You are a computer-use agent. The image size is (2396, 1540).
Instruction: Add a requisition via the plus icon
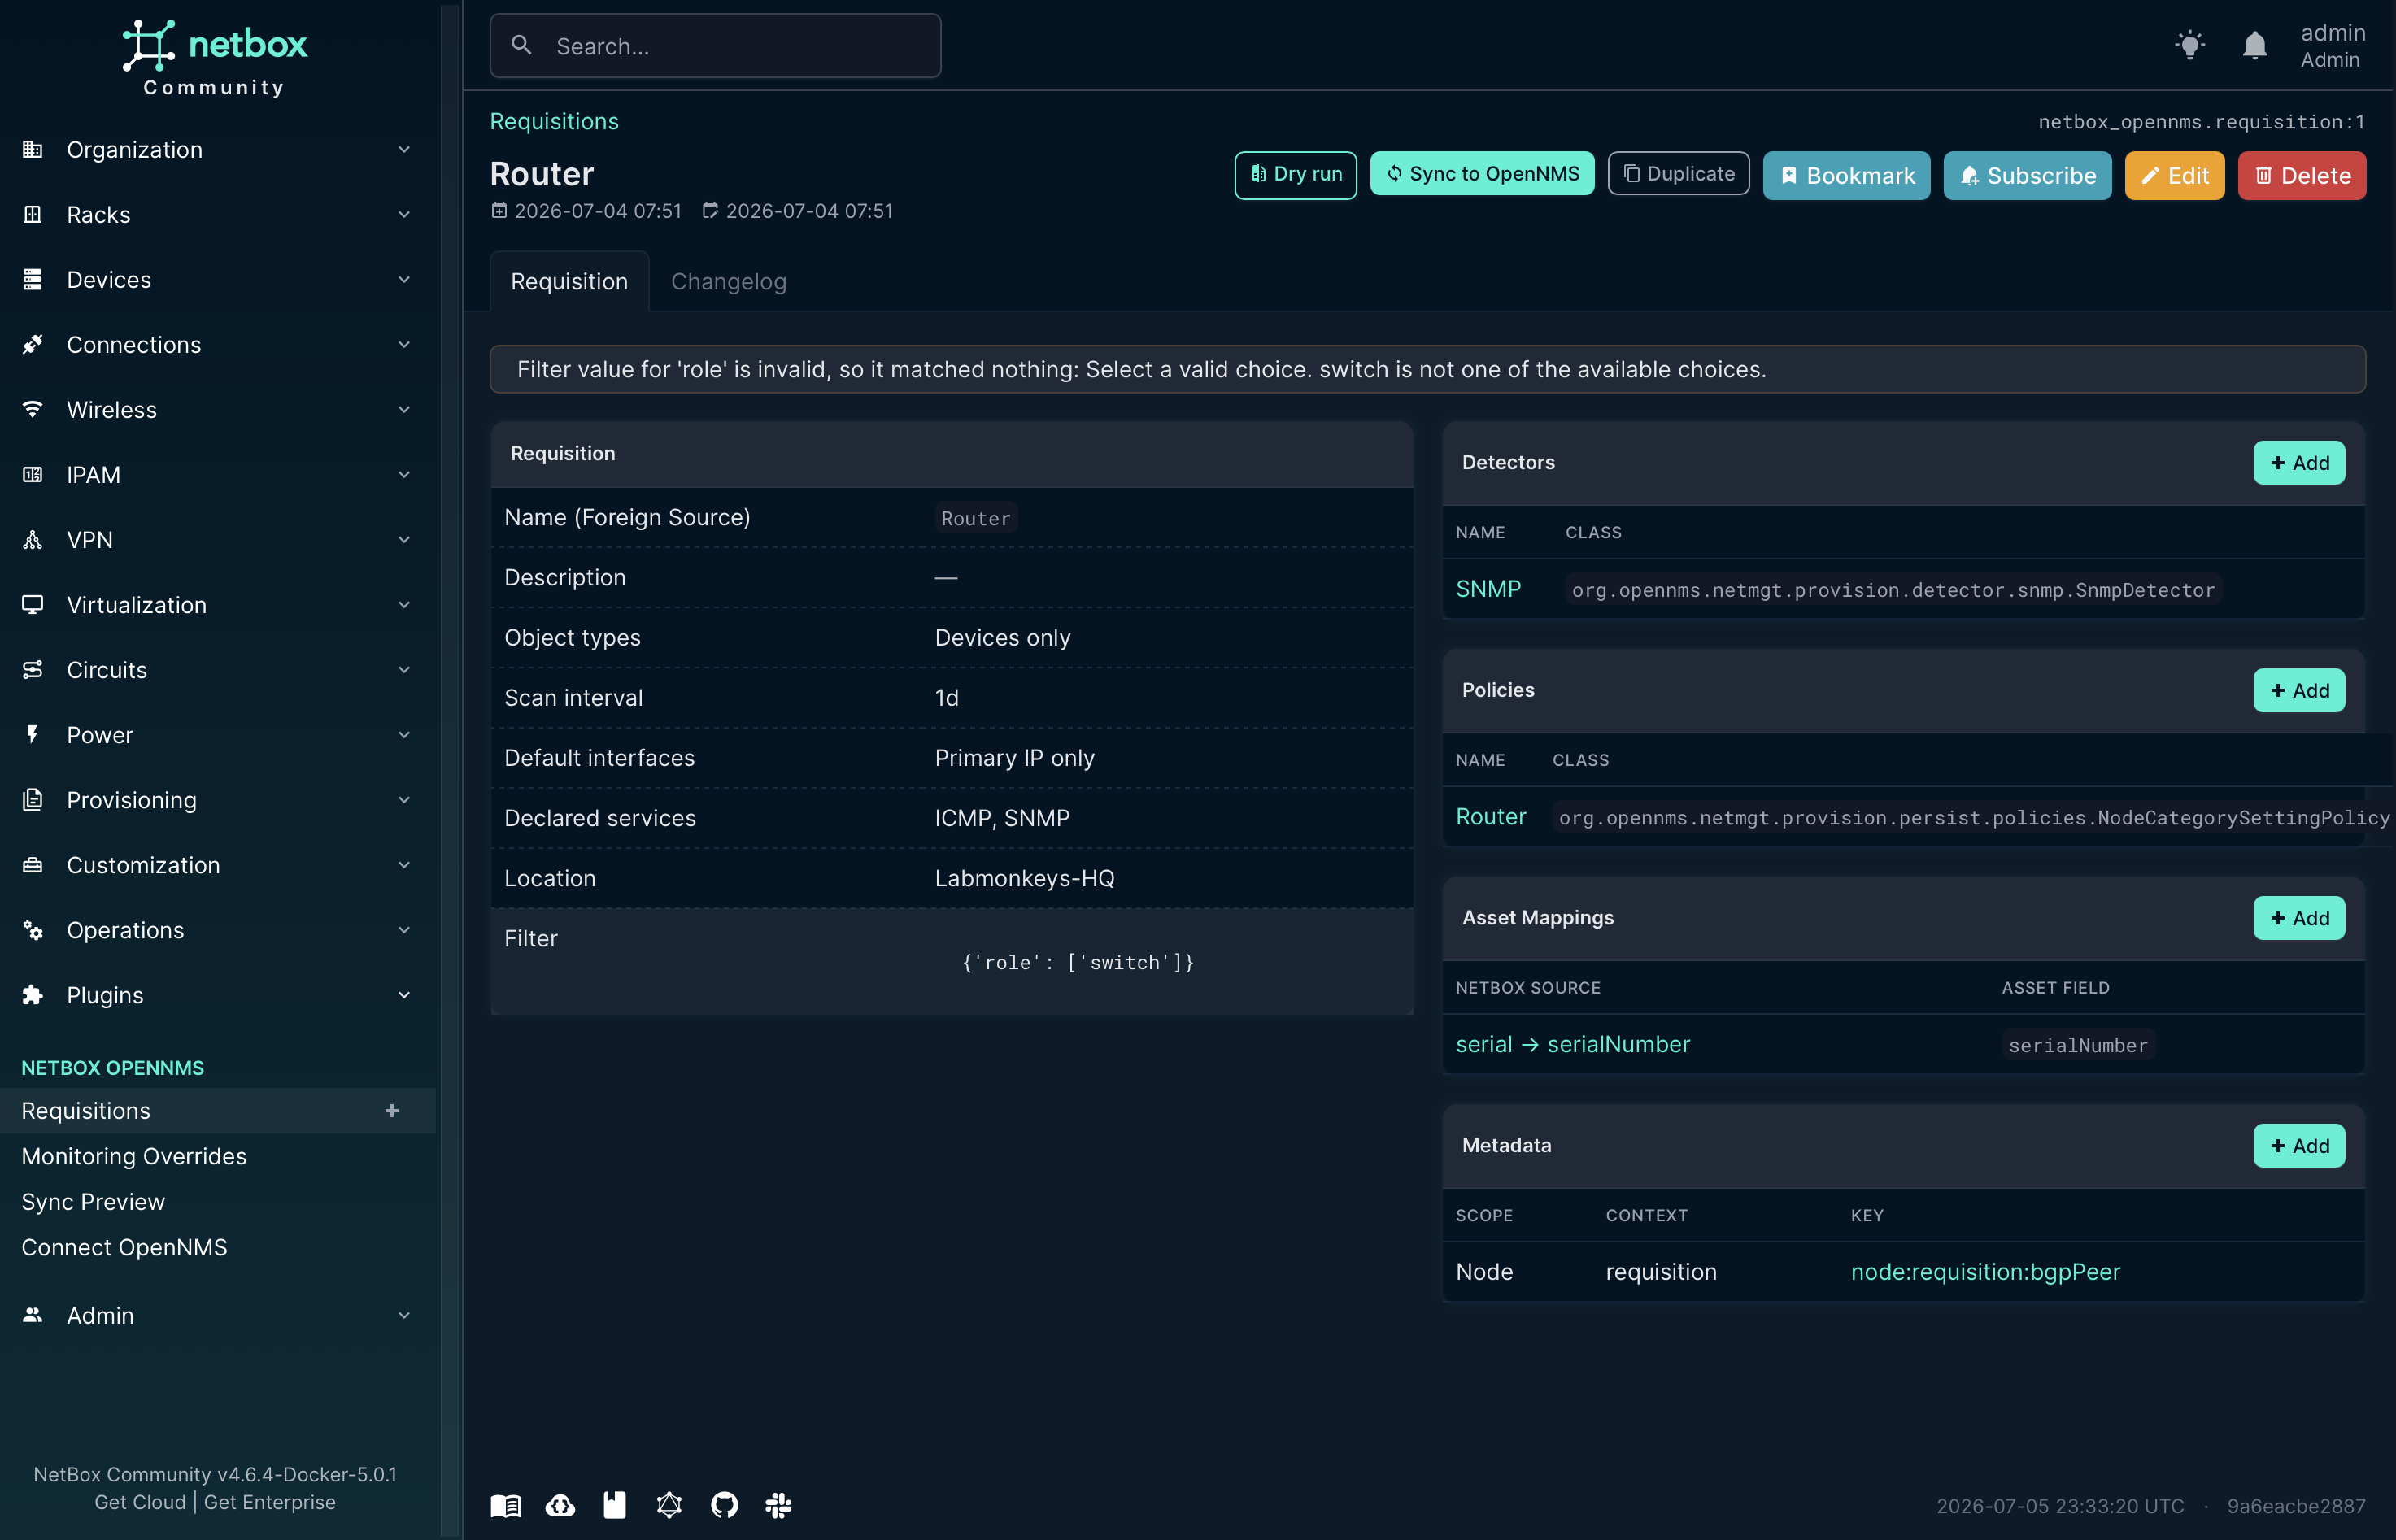tap(392, 1110)
